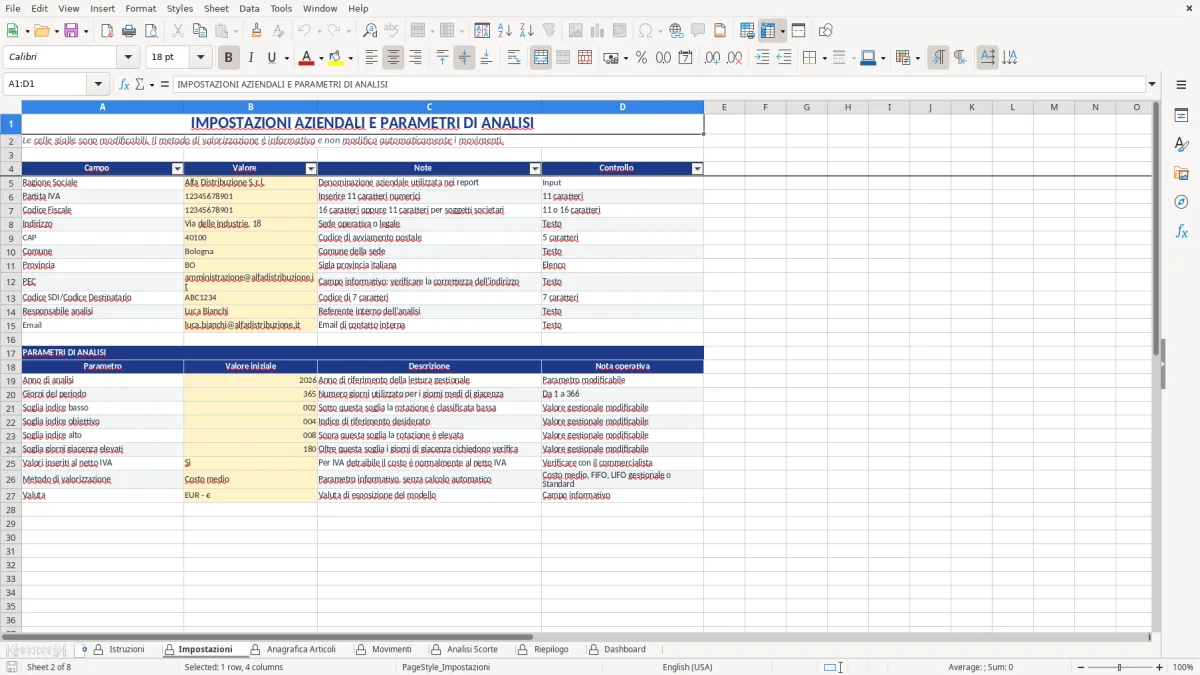This screenshot has height=675, width=1200.
Task: Open the Font Size dropdown
Action: coord(200,58)
